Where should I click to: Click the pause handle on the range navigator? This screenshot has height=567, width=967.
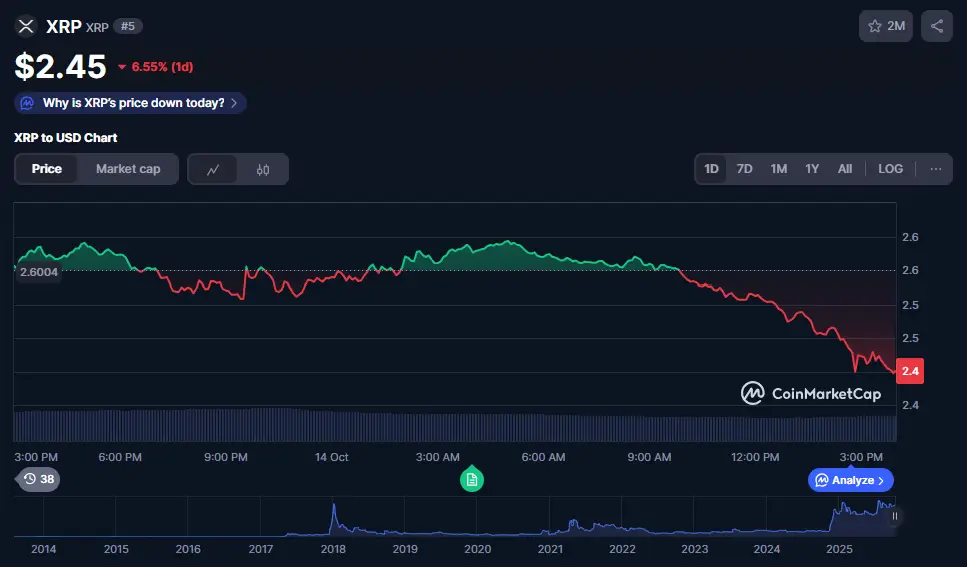pos(894,516)
